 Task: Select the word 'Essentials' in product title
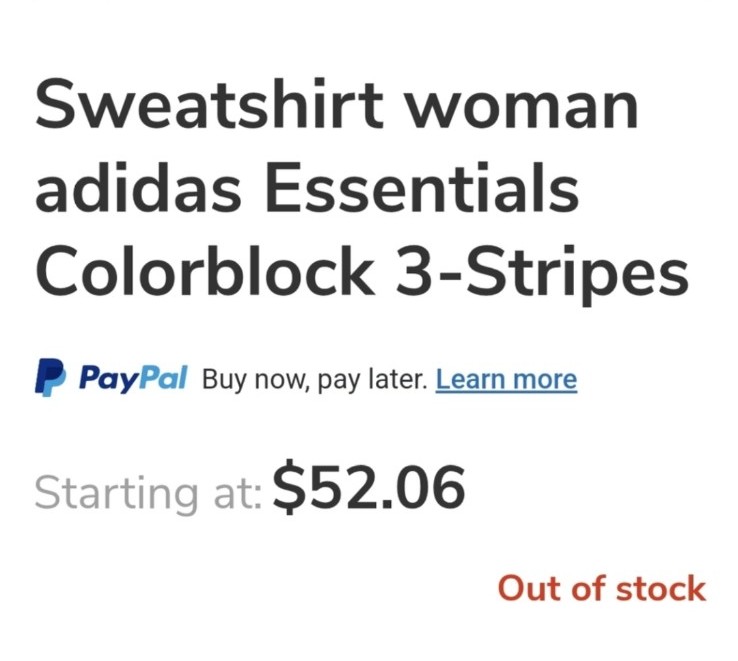pos(422,186)
